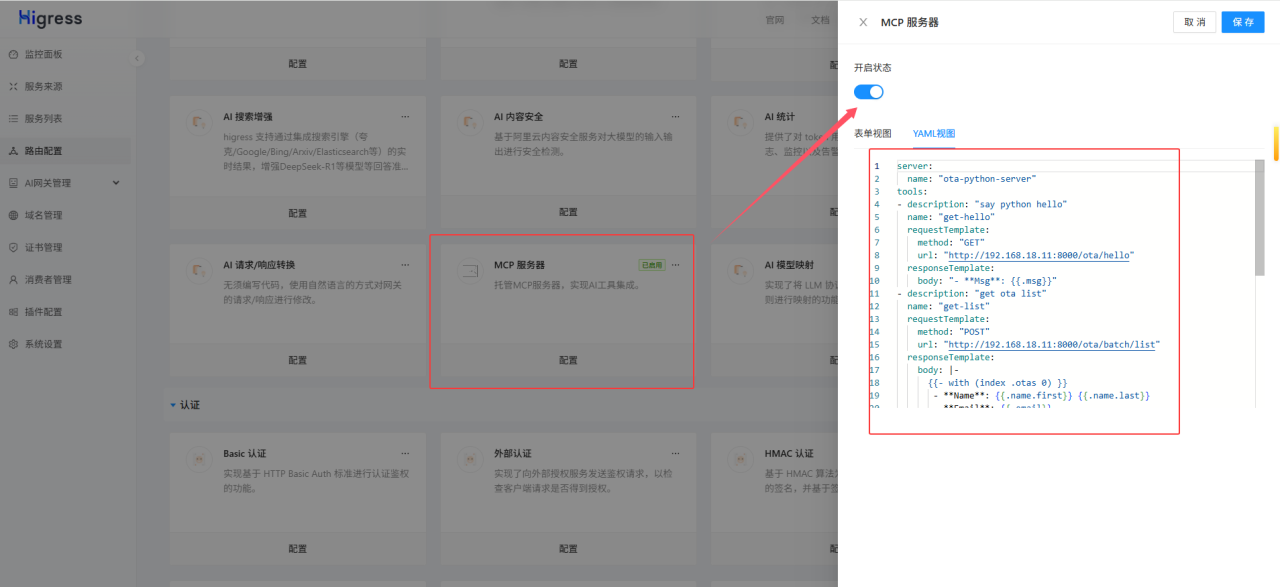Click the 服务列表 list icon
Screen dimensions: 1280x587
[x=13, y=119]
